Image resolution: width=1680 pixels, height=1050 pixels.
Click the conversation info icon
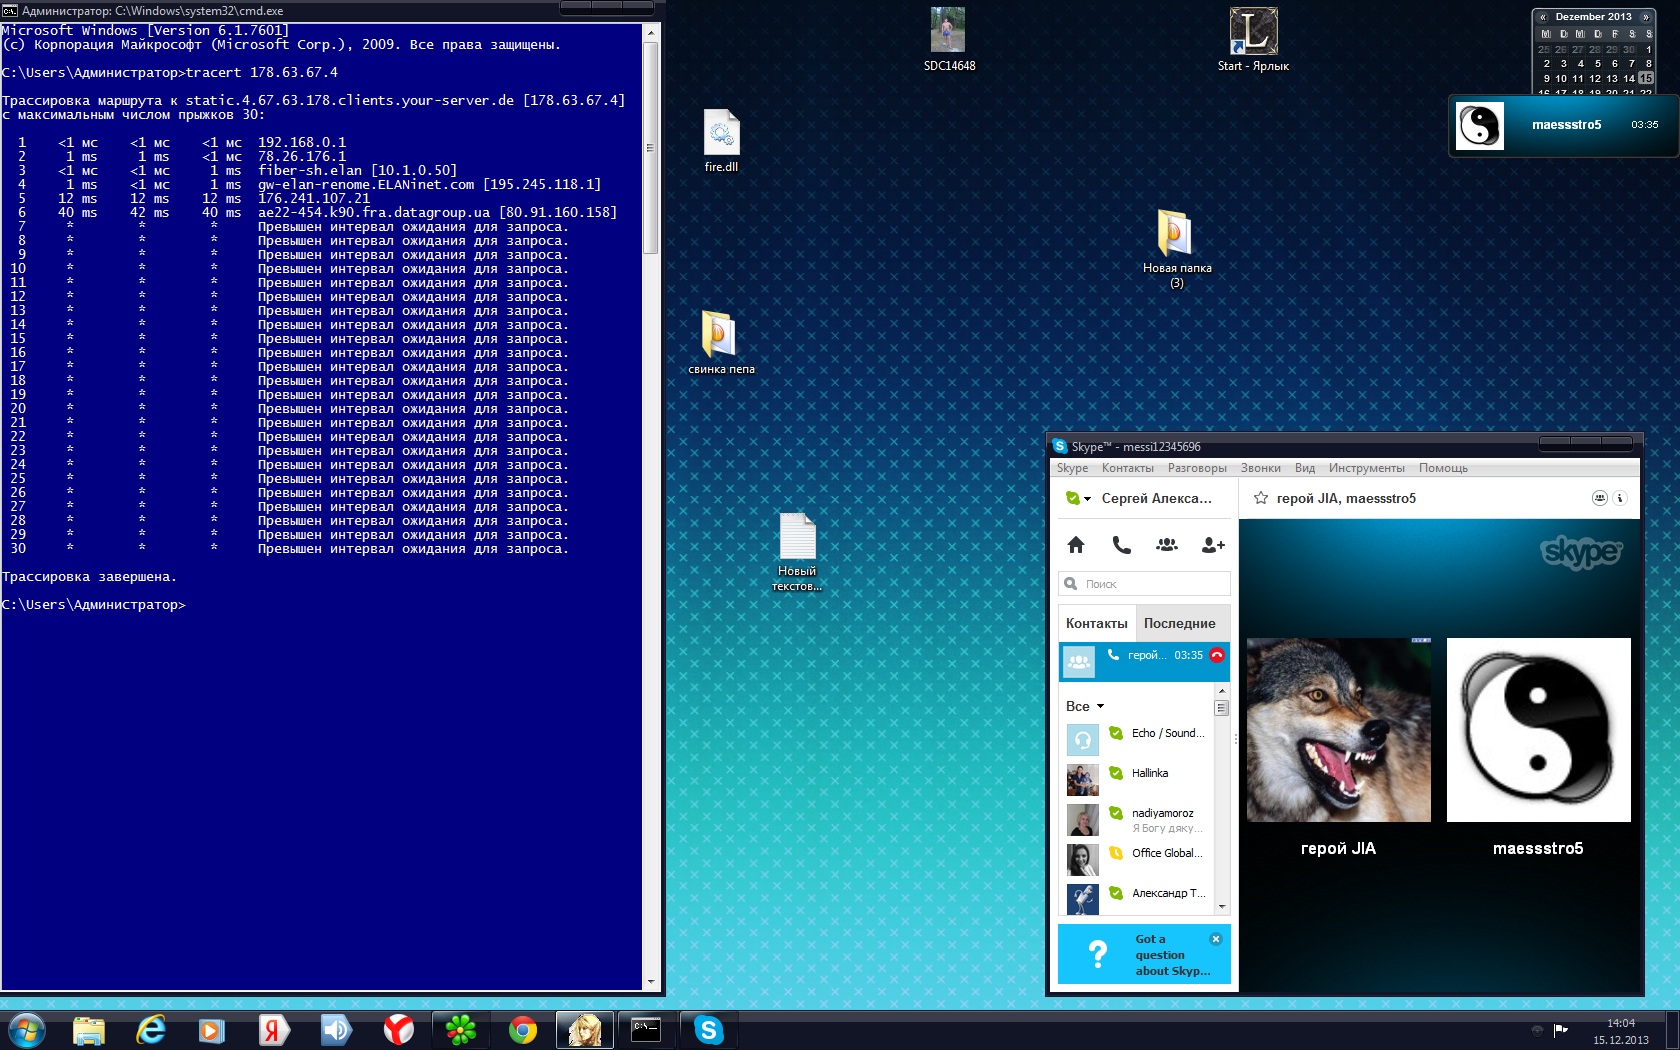pyautogui.click(x=1620, y=498)
